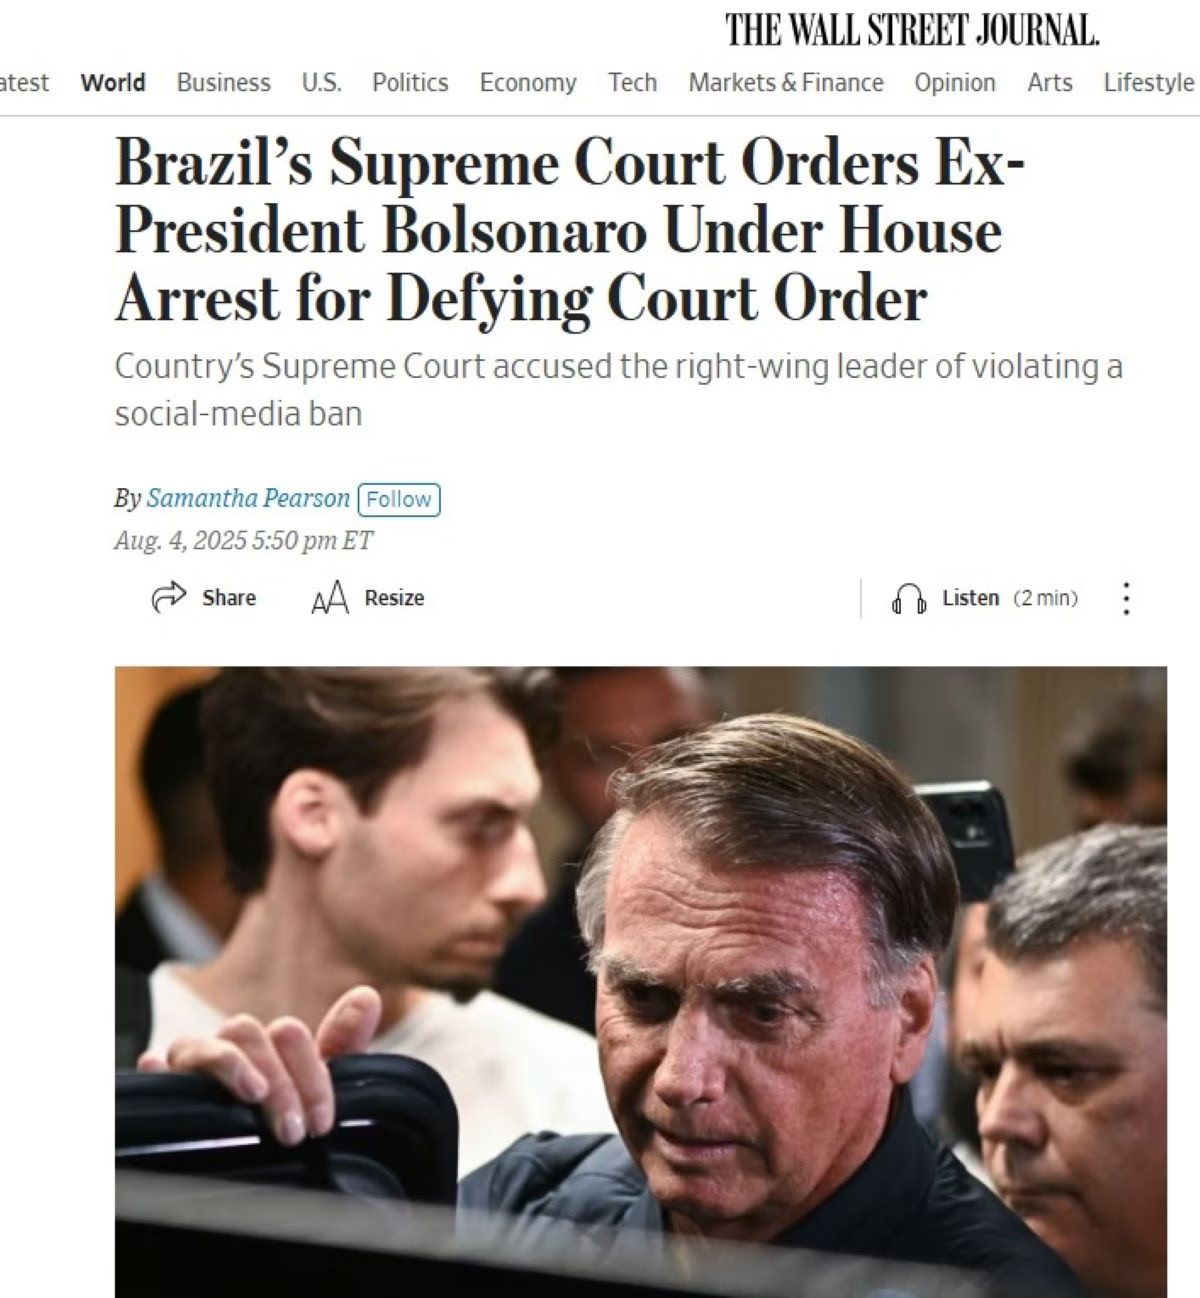1200x1298 pixels.
Task: Click the Share arrow icon
Action: point(169,597)
